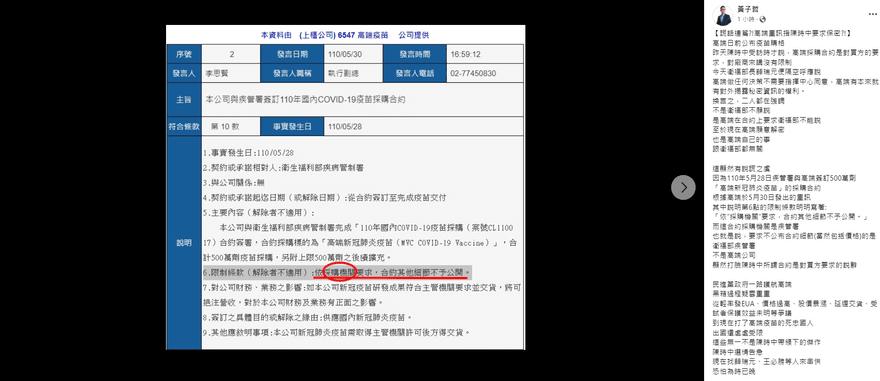Click highlighted line 6.限制條款
Screen dimensions: 880x381
pyautogui.click(x=338, y=273)
